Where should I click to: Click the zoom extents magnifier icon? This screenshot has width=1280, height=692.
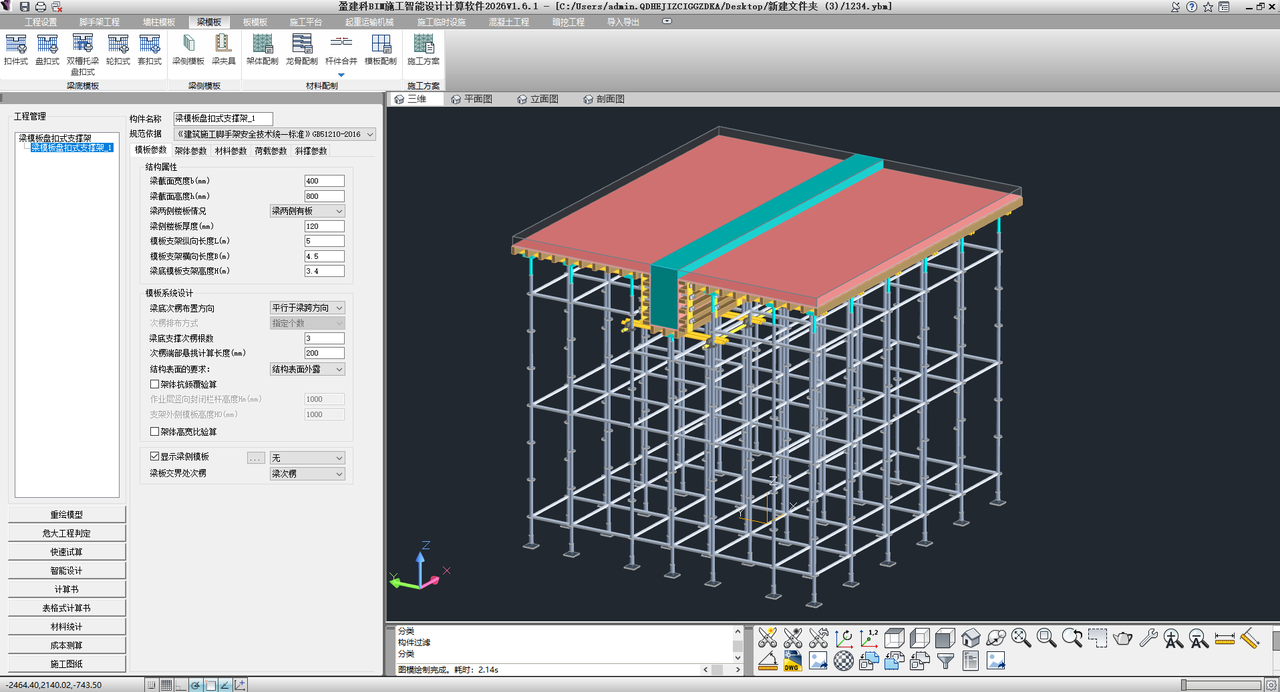click(x=1021, y=637)
